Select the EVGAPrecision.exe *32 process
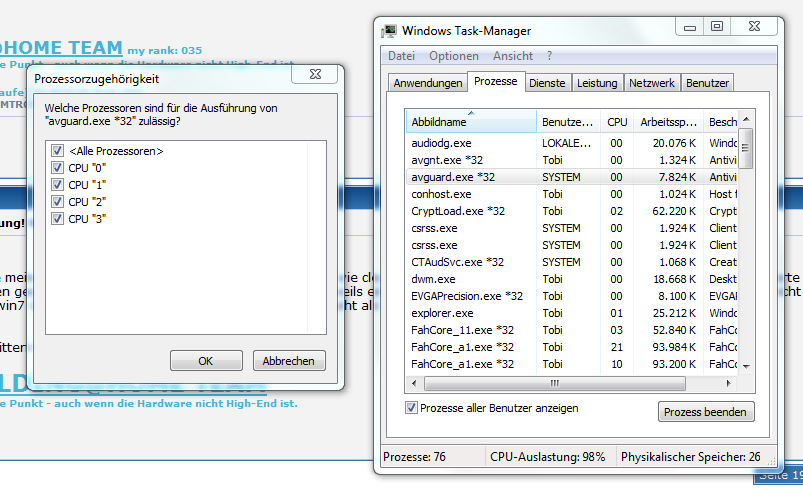 tap(573, 296)
